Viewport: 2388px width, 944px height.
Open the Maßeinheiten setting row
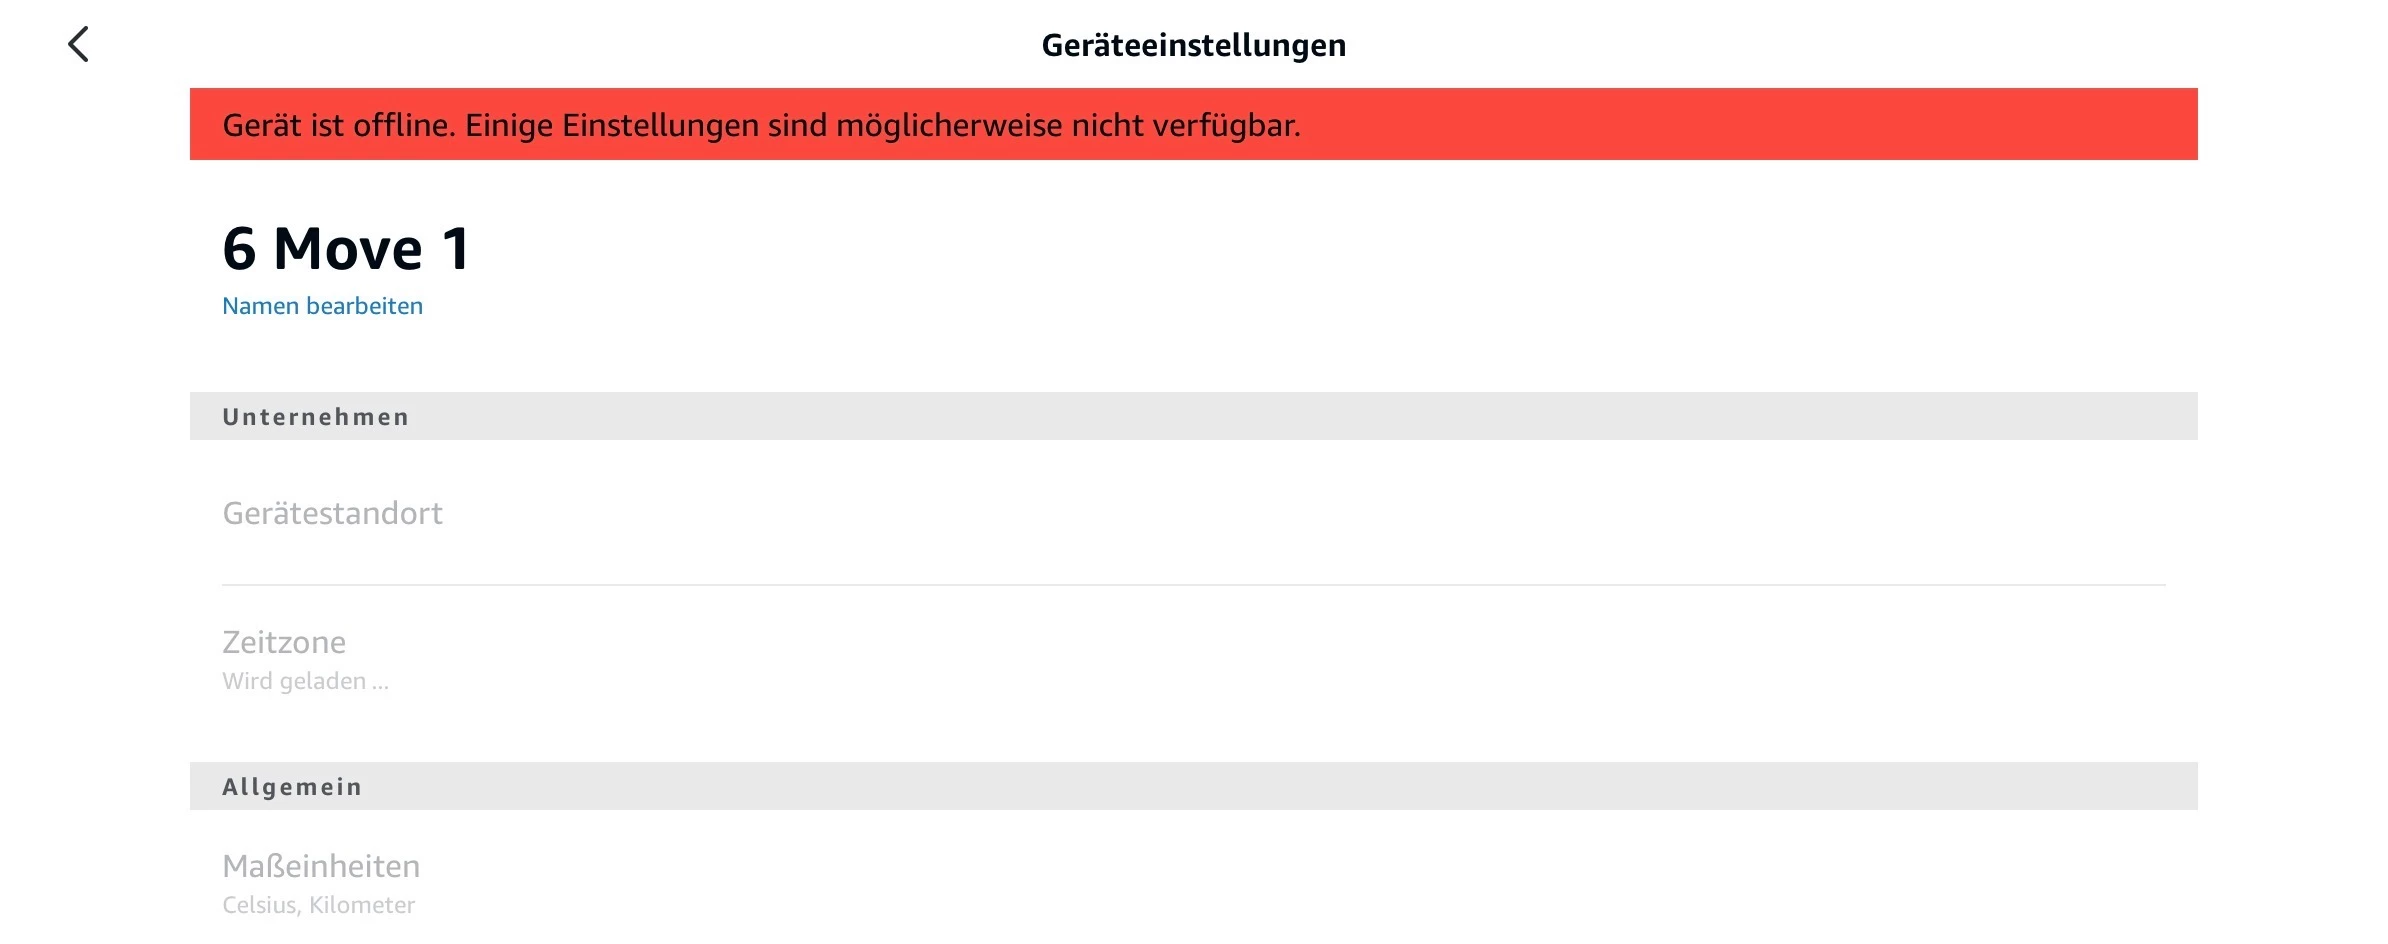click(1194, 883)
